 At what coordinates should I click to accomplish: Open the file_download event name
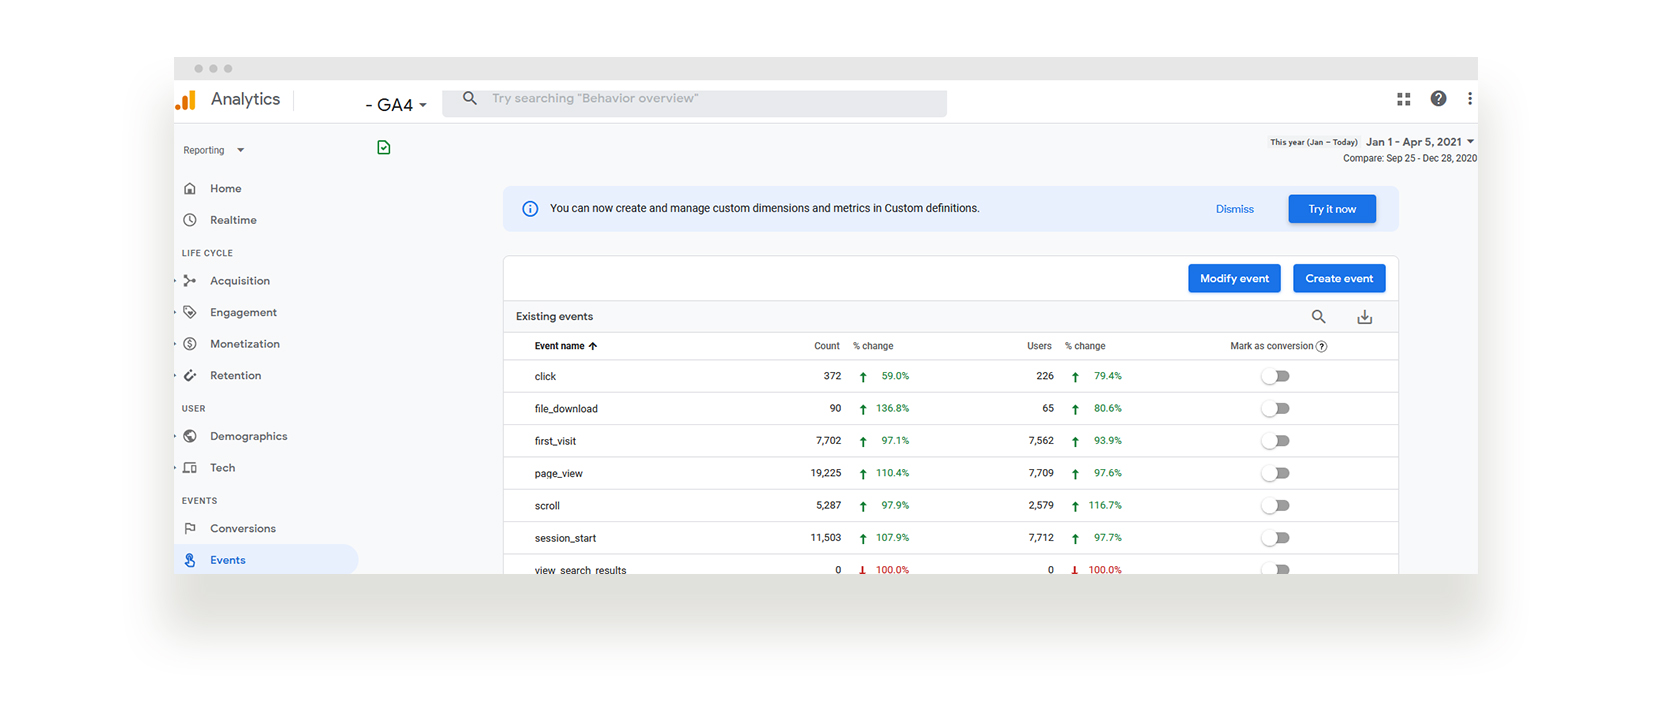click(566, 409)
